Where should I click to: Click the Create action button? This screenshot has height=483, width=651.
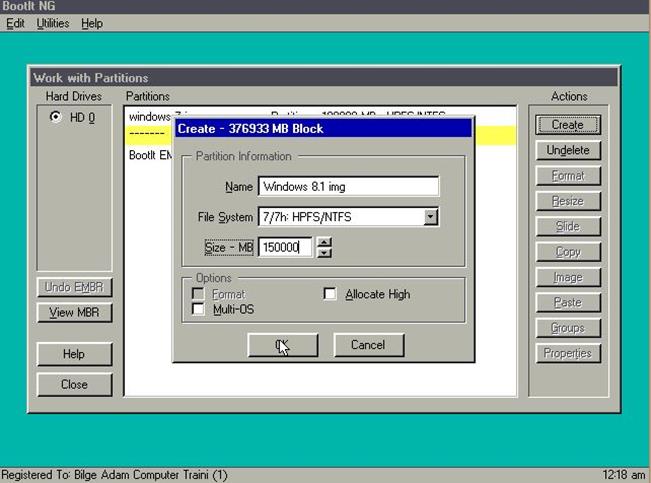[568, 125]
